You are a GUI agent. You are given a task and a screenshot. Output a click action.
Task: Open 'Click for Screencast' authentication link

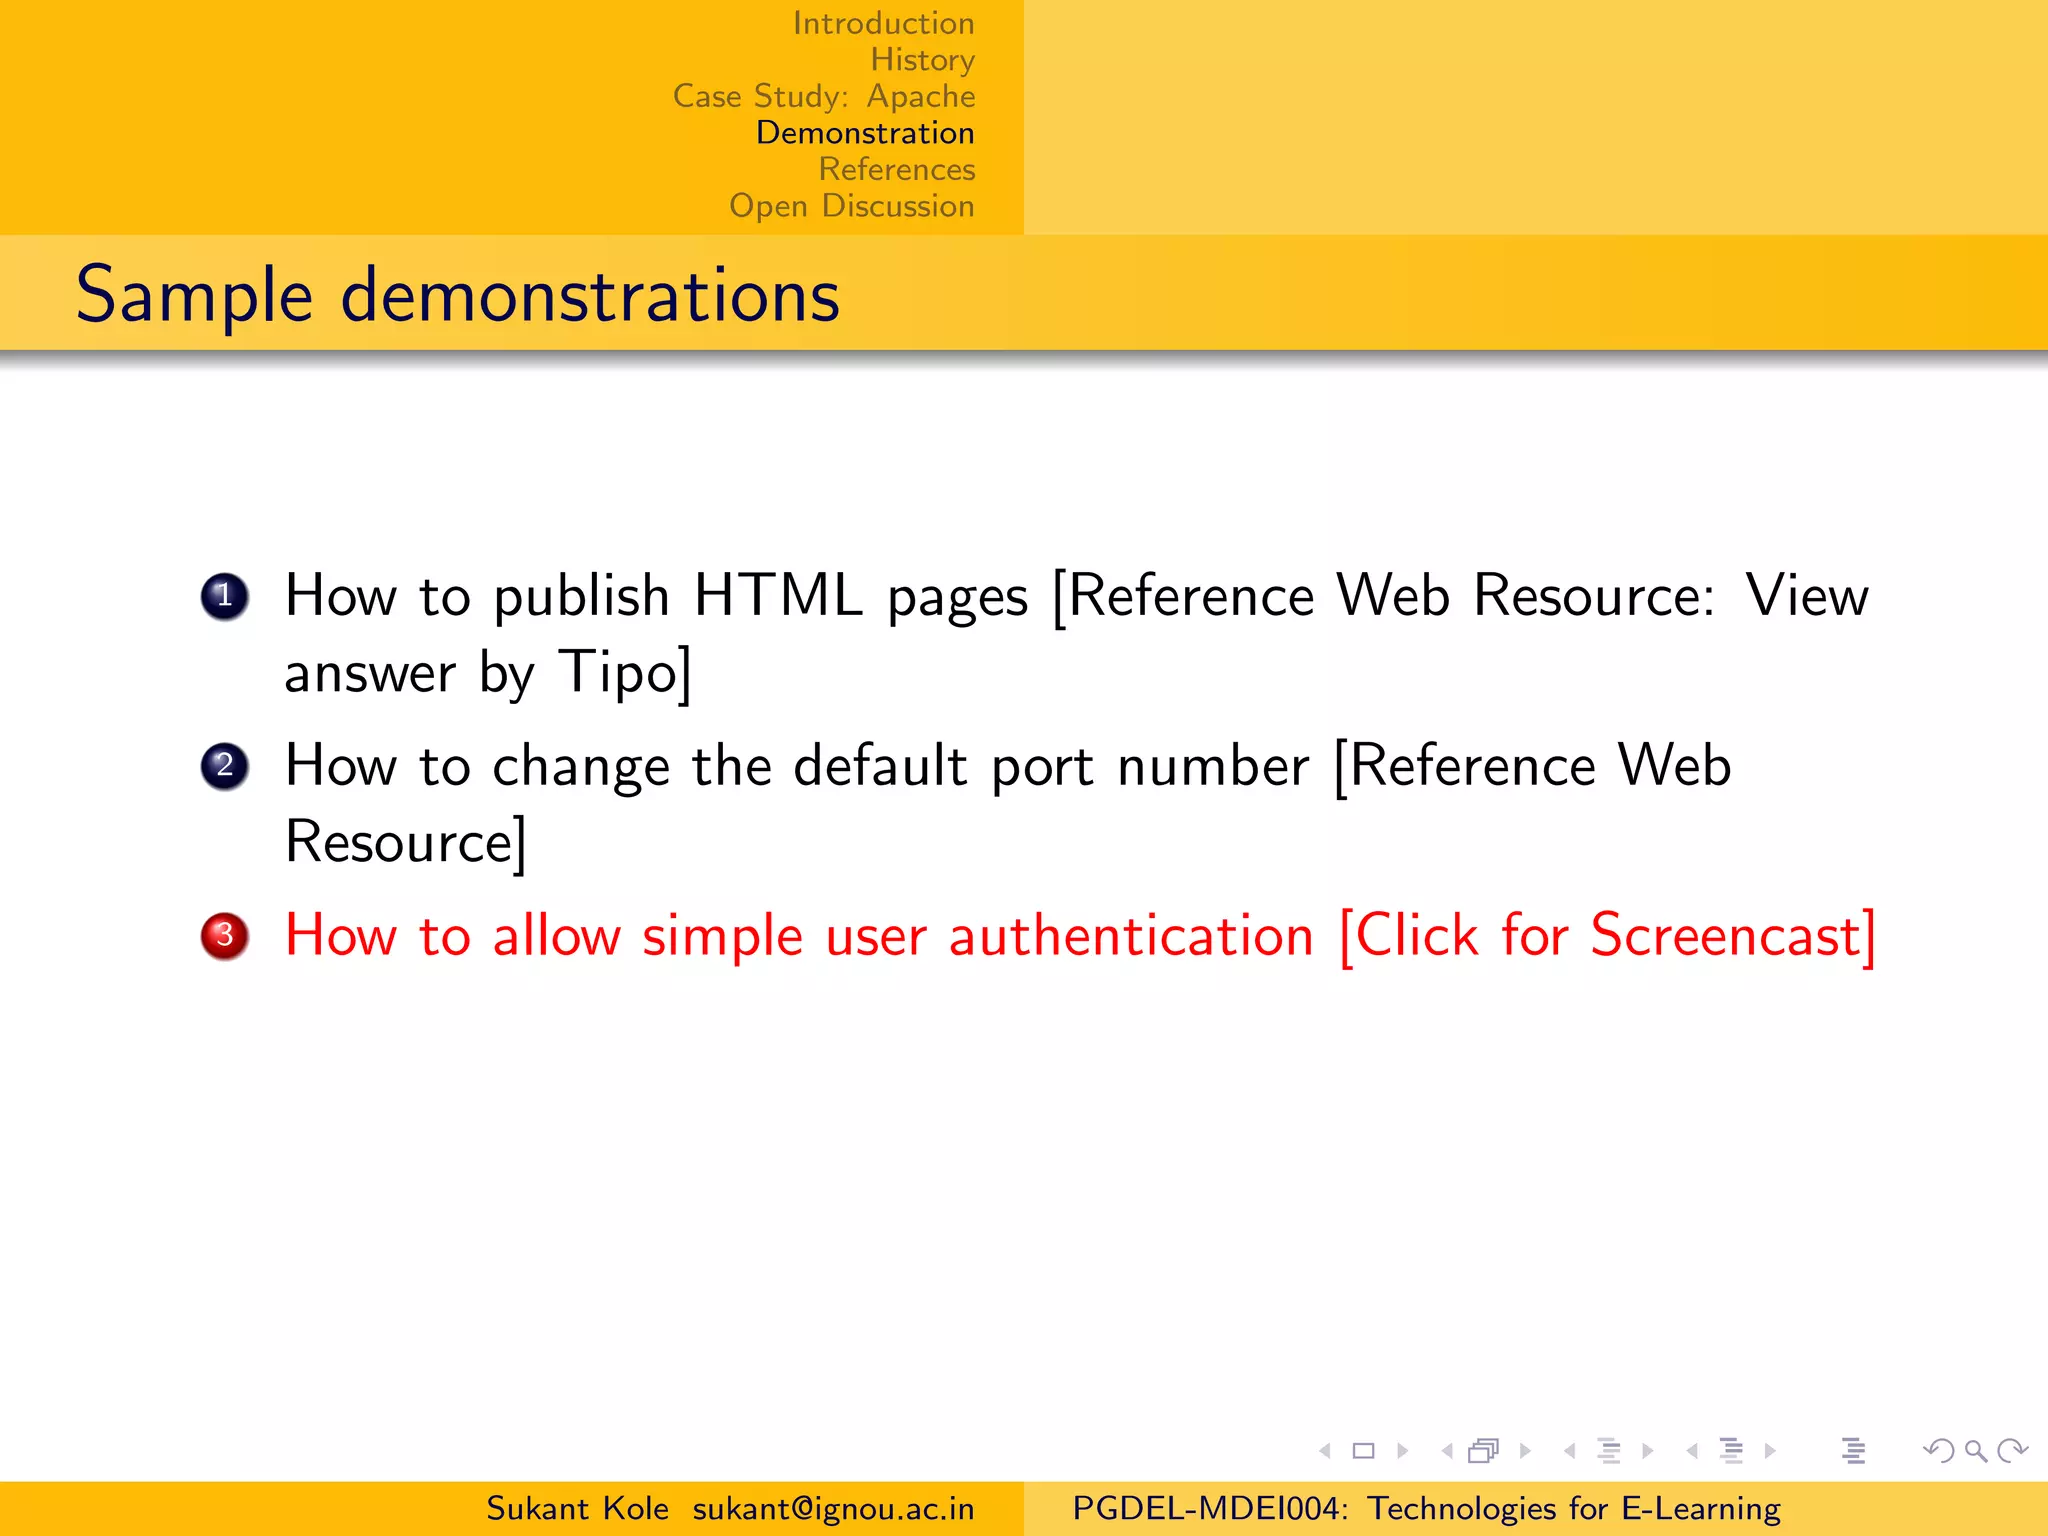[1606, 937]
